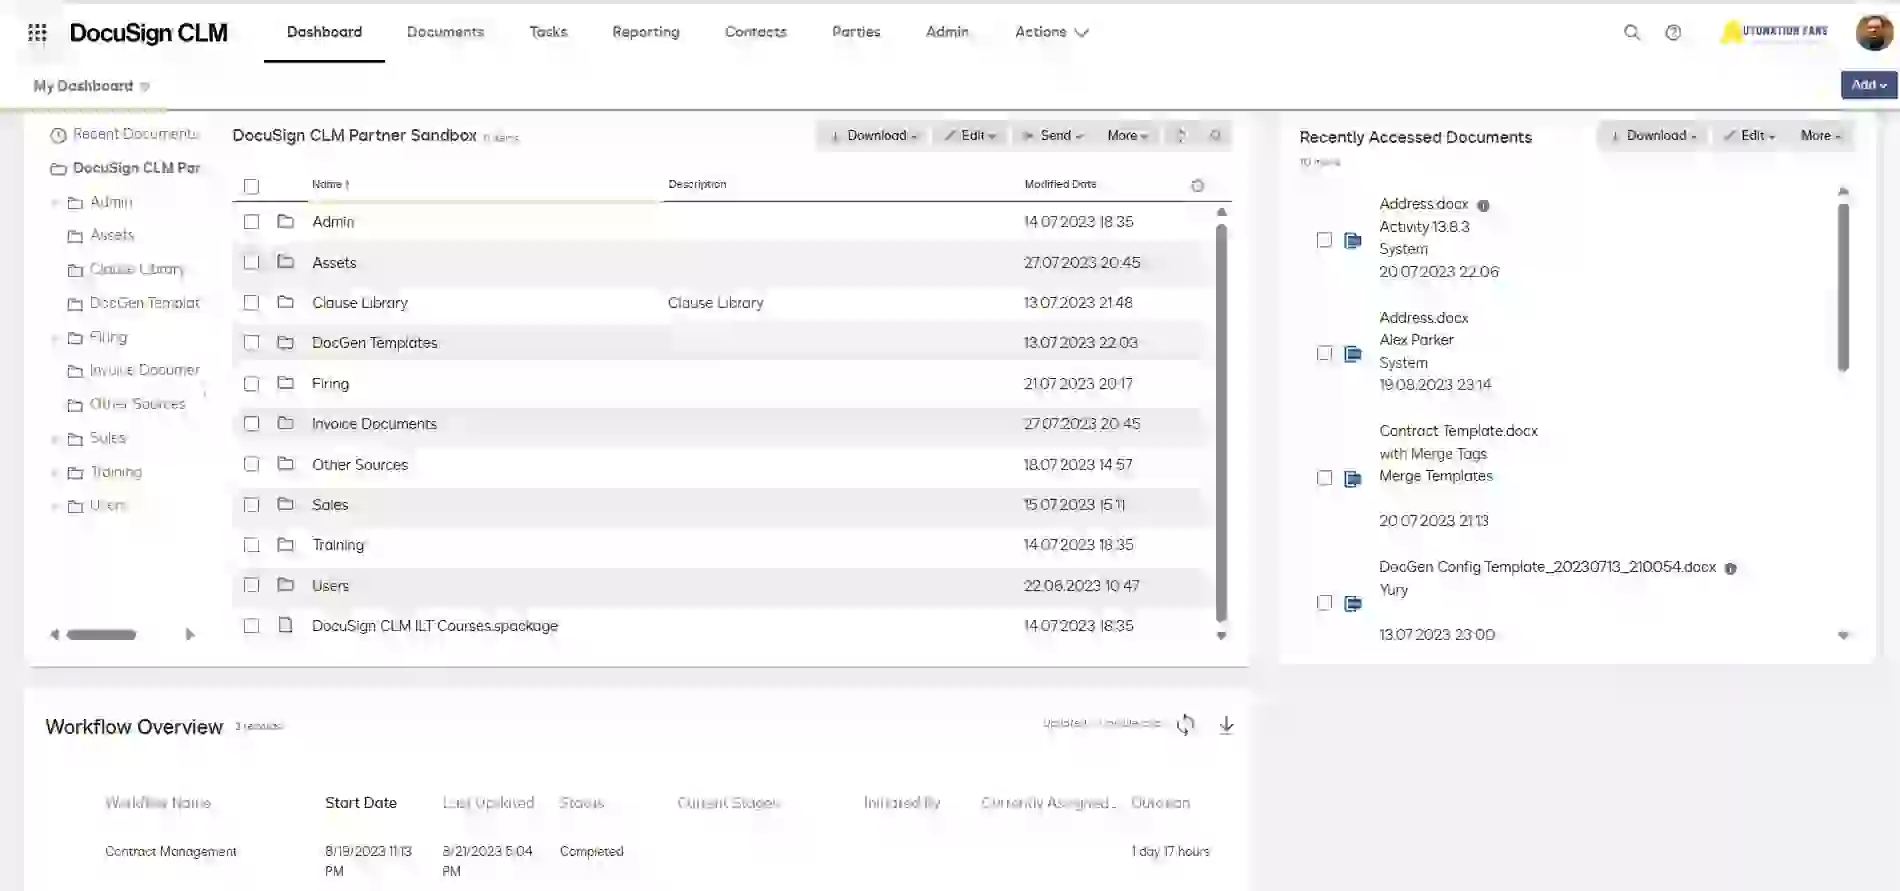1900x891 pixels.
Task: Click the DocGen Templates folder icon in list
Action: coord(285,342)
